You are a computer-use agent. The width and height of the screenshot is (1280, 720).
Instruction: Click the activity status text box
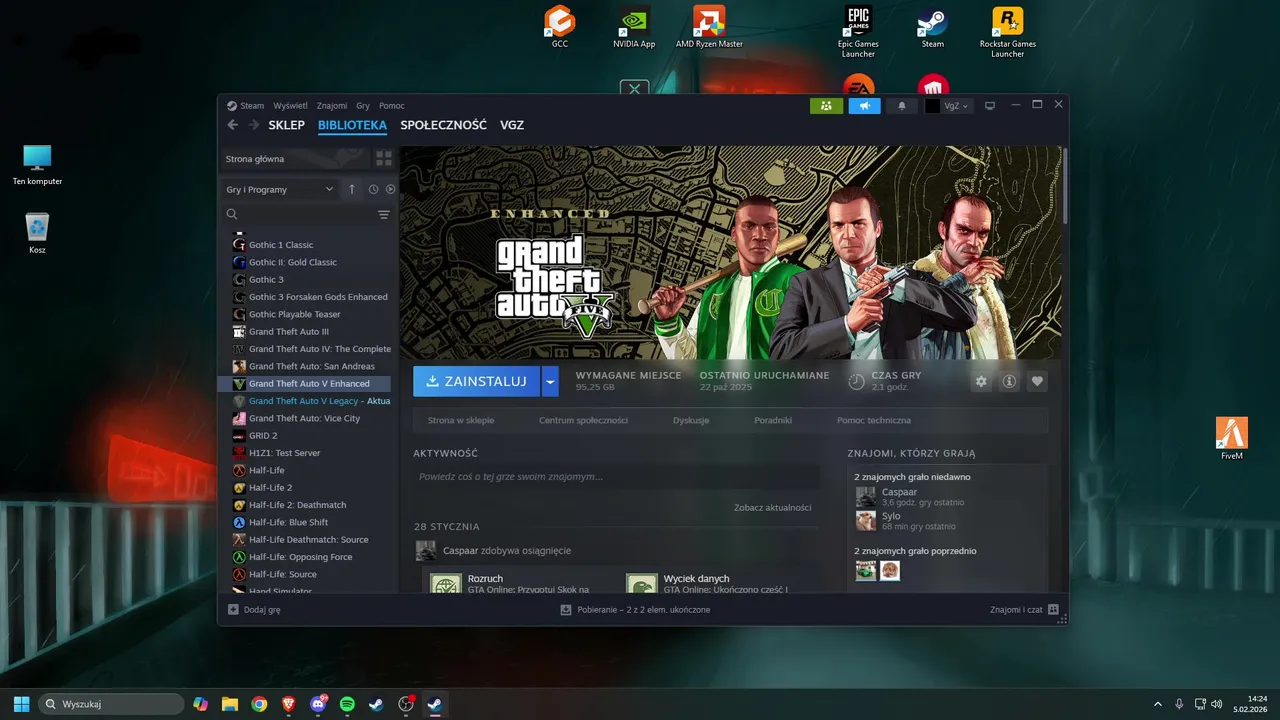click(x=616, y=477)
